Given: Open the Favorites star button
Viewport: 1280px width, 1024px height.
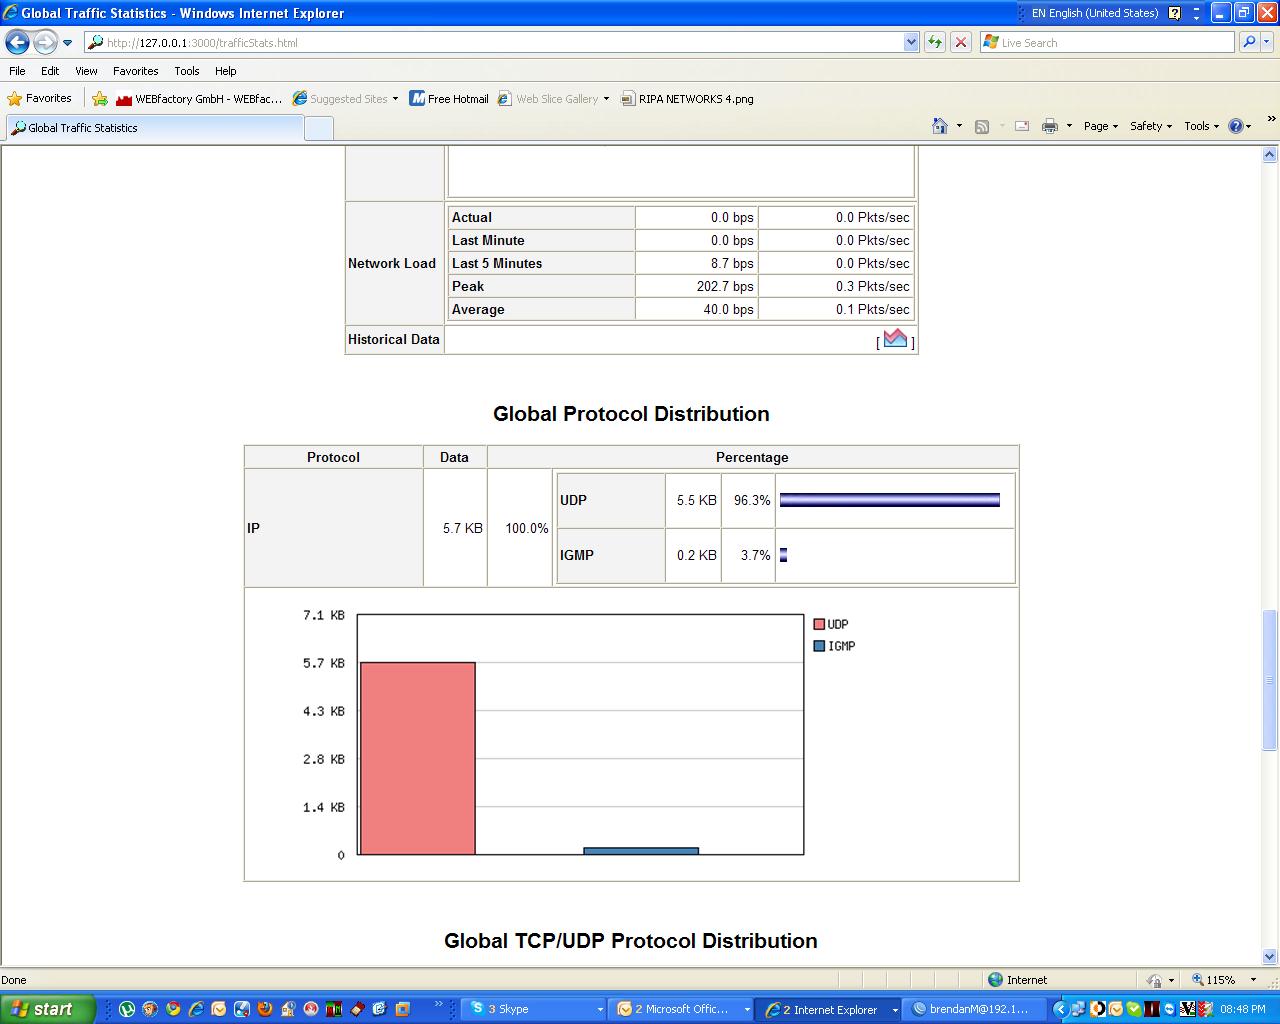Looking at the screenshot, I should pos(39,98).
